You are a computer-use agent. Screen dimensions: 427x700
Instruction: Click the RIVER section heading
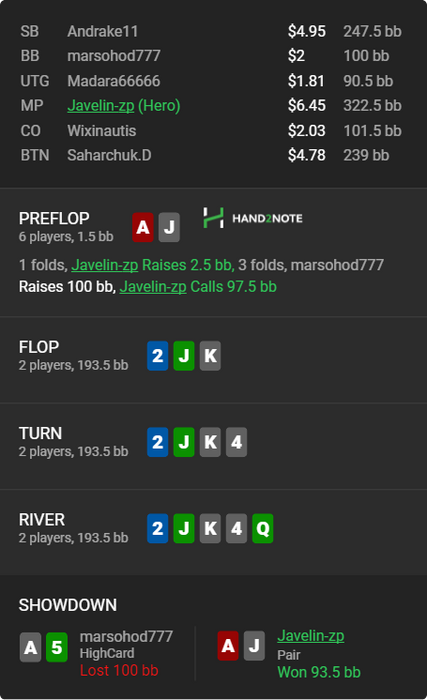coord(42,520)
